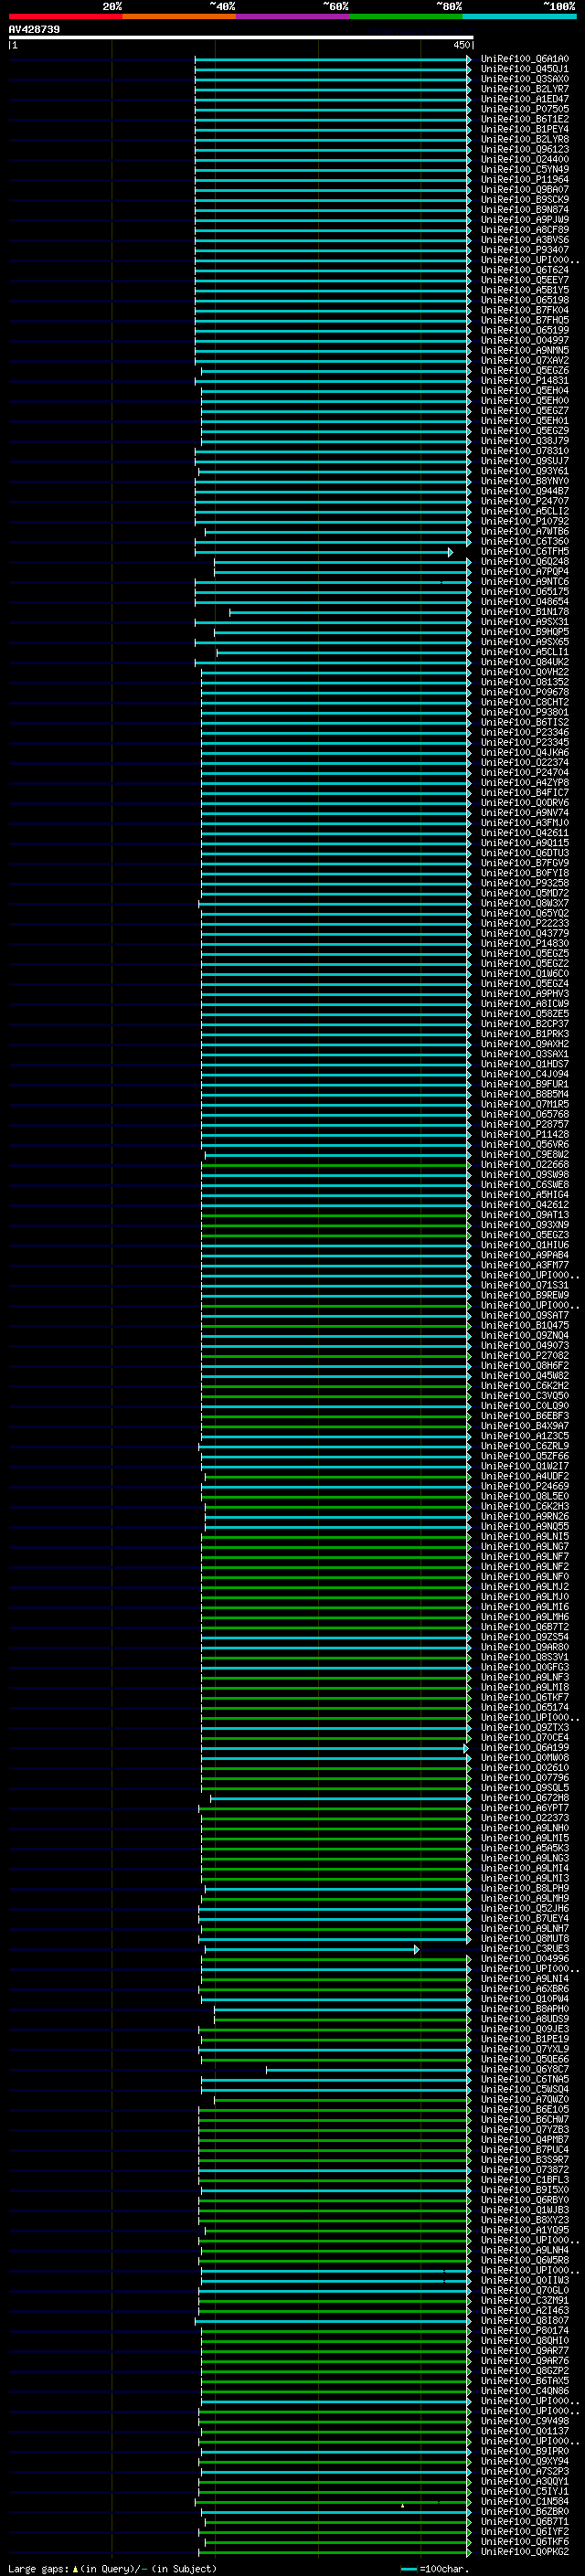Image resolution: width=585 pixels, height=2576 pixels.
Task: Select the UniRef100_B9N874 entry
Action: pos(525,209)
